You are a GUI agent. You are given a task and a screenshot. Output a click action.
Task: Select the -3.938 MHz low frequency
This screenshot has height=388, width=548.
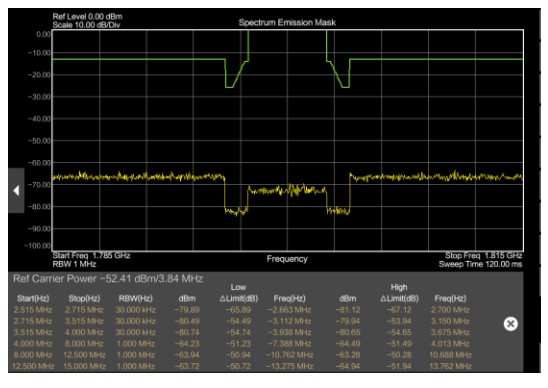tap(289, 332)
